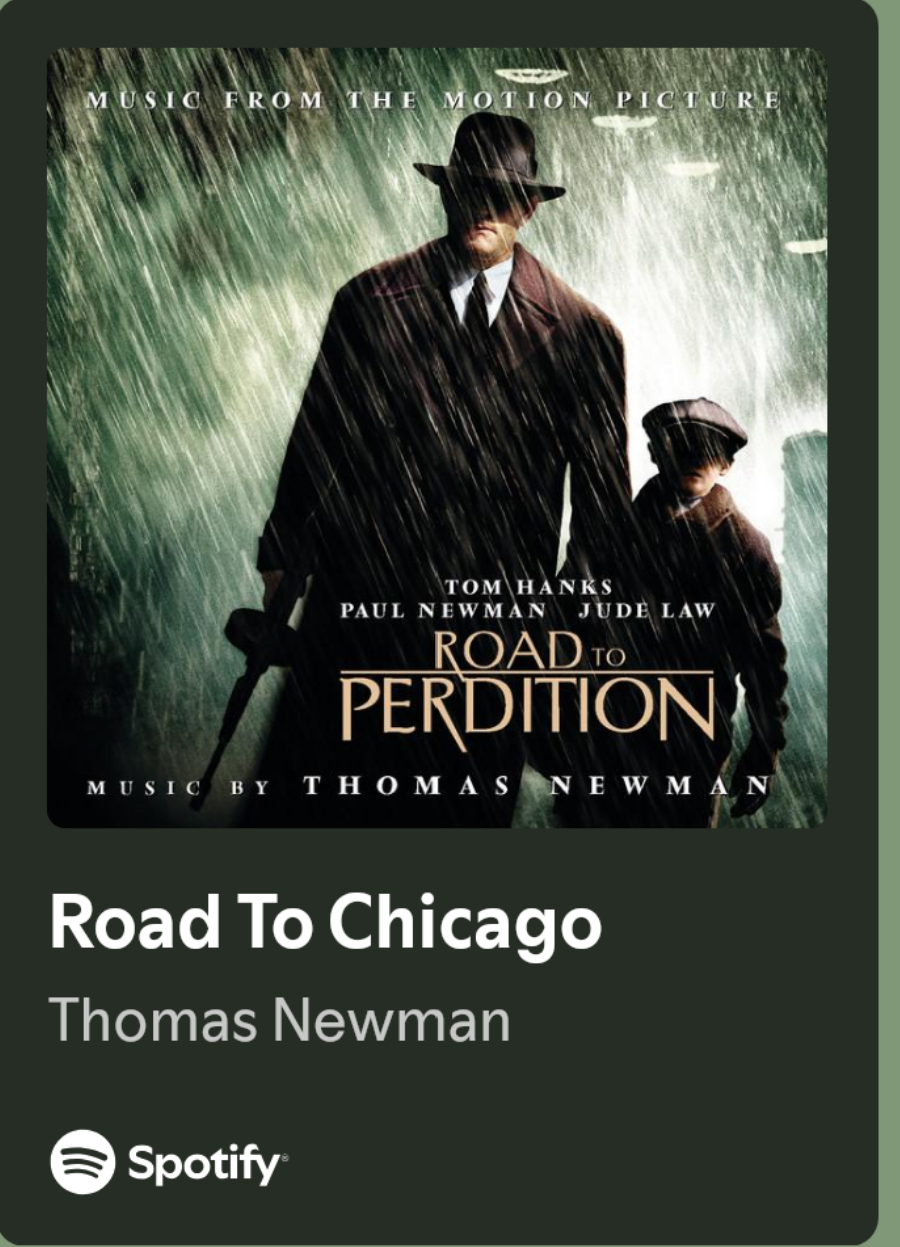Click the man's black necktie on cover
The image size is (900, 1247).
click(x=479, y=300)
